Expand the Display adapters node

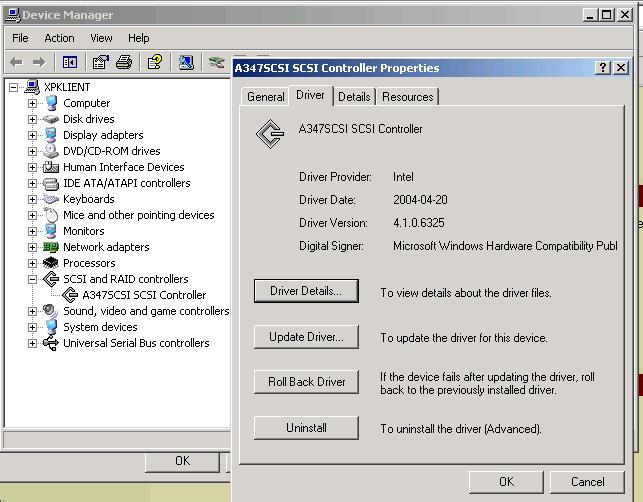click(32, 135)
